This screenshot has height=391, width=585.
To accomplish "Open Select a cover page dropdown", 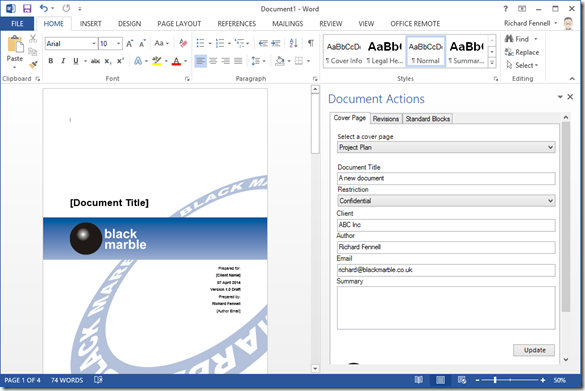I will coord(446,147).
